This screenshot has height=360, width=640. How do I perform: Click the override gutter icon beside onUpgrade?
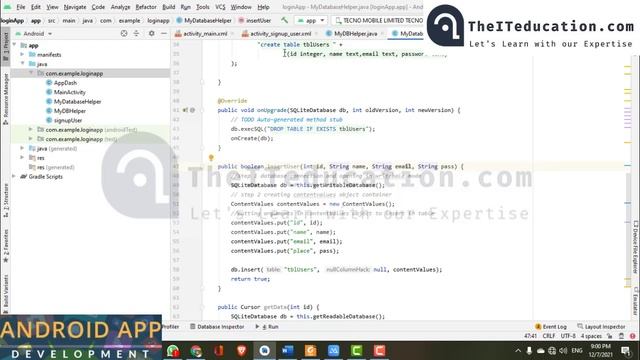click(185, 110)
